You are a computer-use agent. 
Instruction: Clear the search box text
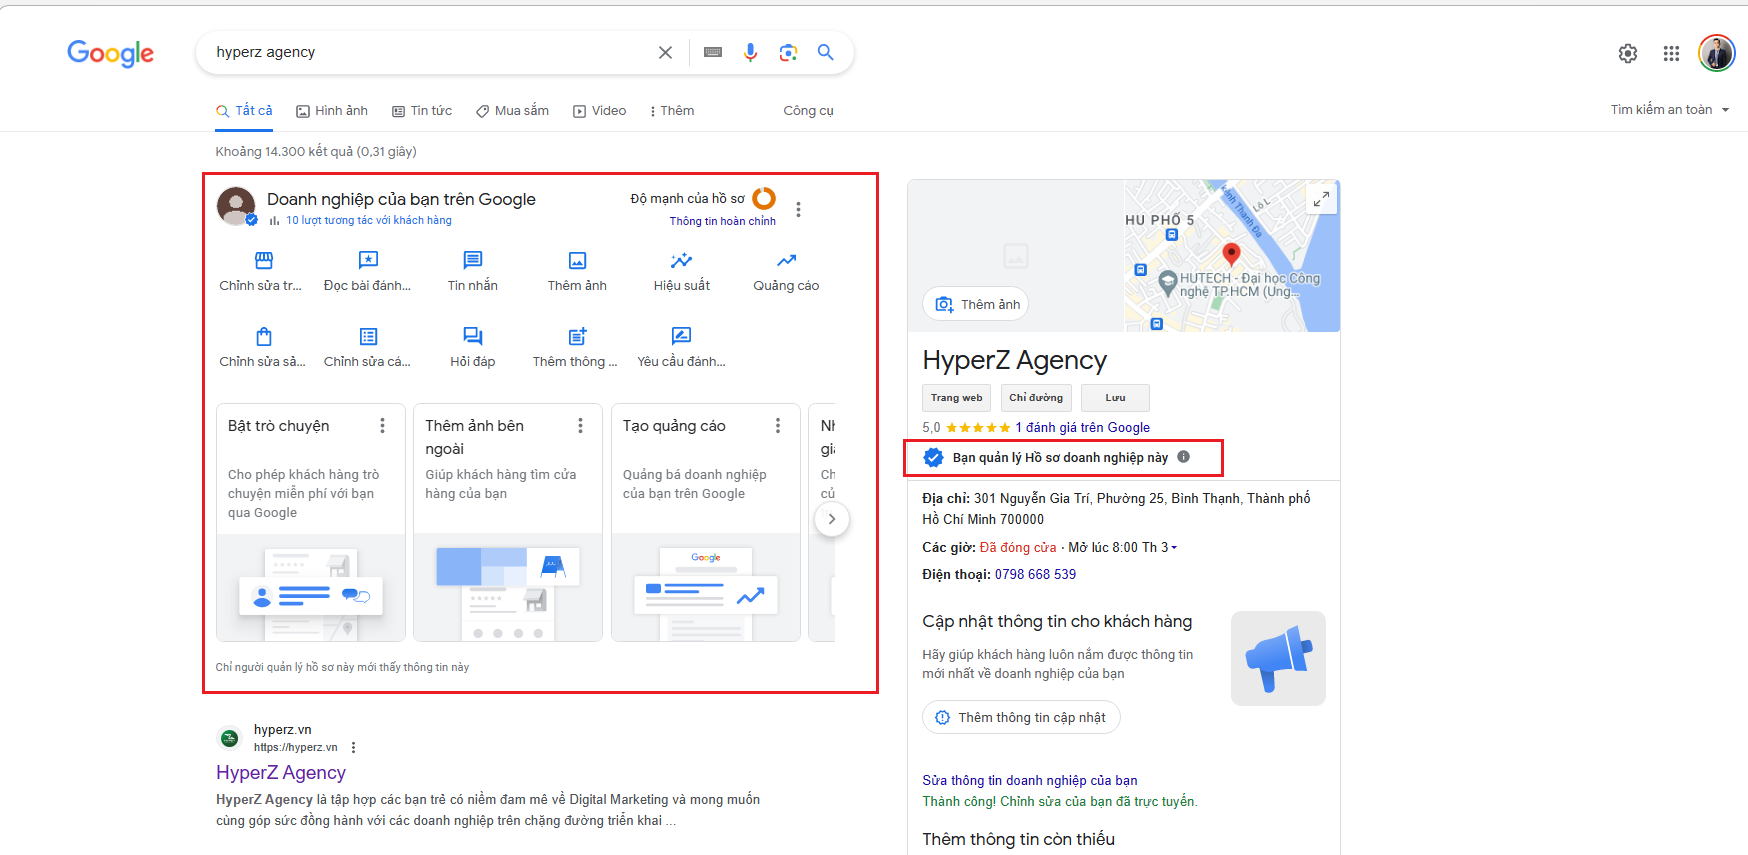click(x=665, y=52)
